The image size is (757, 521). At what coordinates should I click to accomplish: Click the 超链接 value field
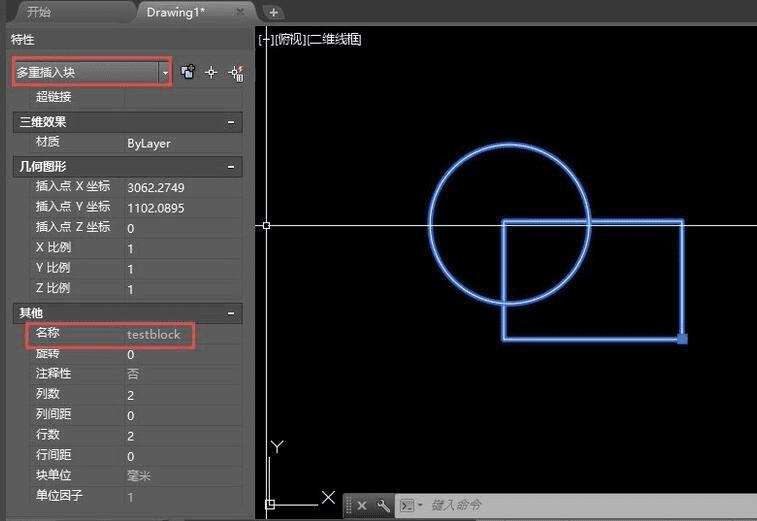[183, 97]
